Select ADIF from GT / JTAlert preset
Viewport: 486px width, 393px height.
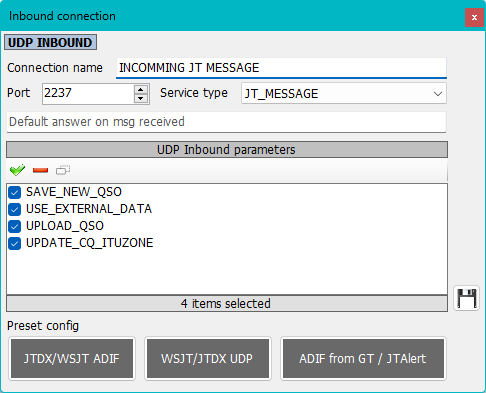(x=363, y=359)
